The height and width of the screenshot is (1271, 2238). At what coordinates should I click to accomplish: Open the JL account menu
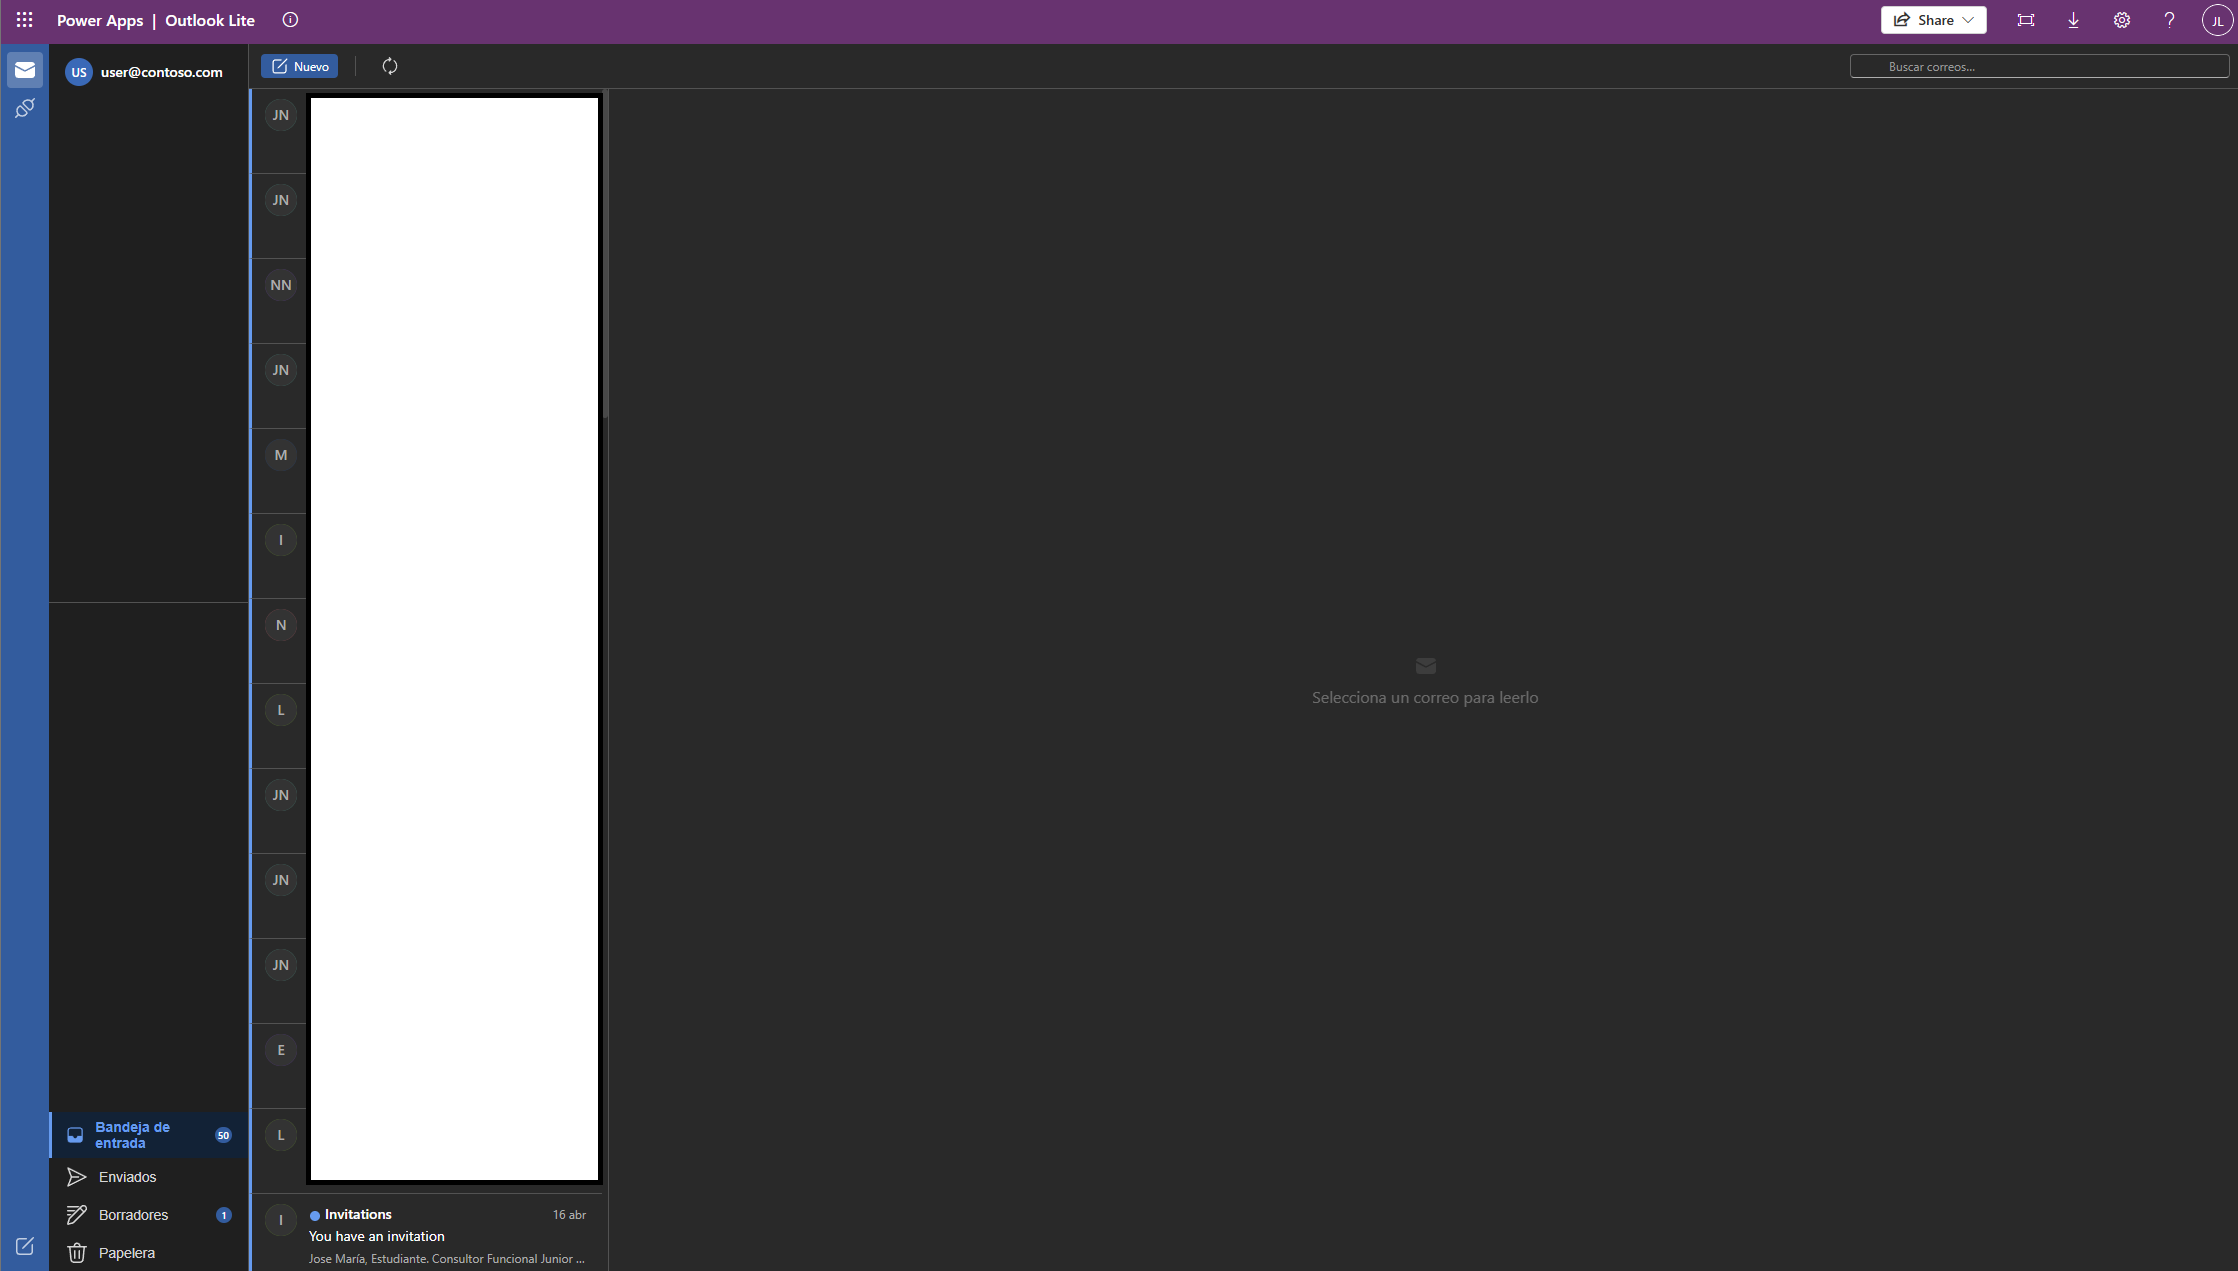point(2216,20)
